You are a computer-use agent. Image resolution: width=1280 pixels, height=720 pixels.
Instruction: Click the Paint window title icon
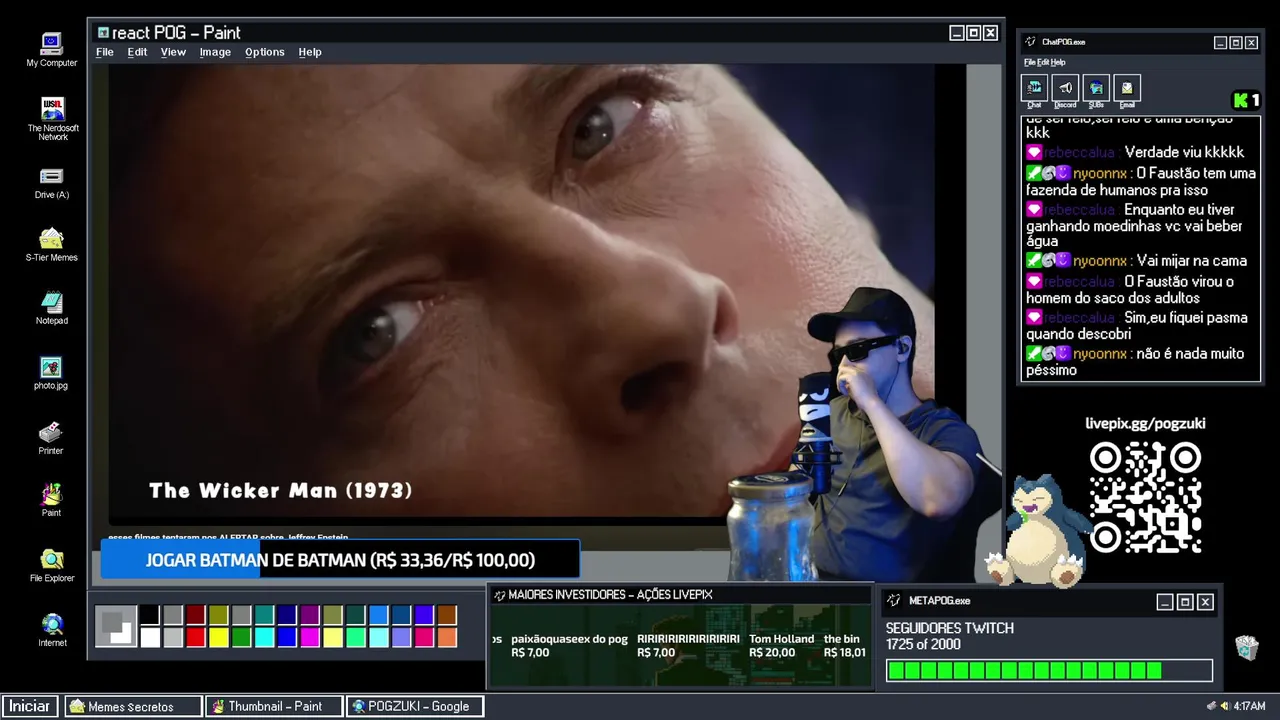click(x=103, y=33)
